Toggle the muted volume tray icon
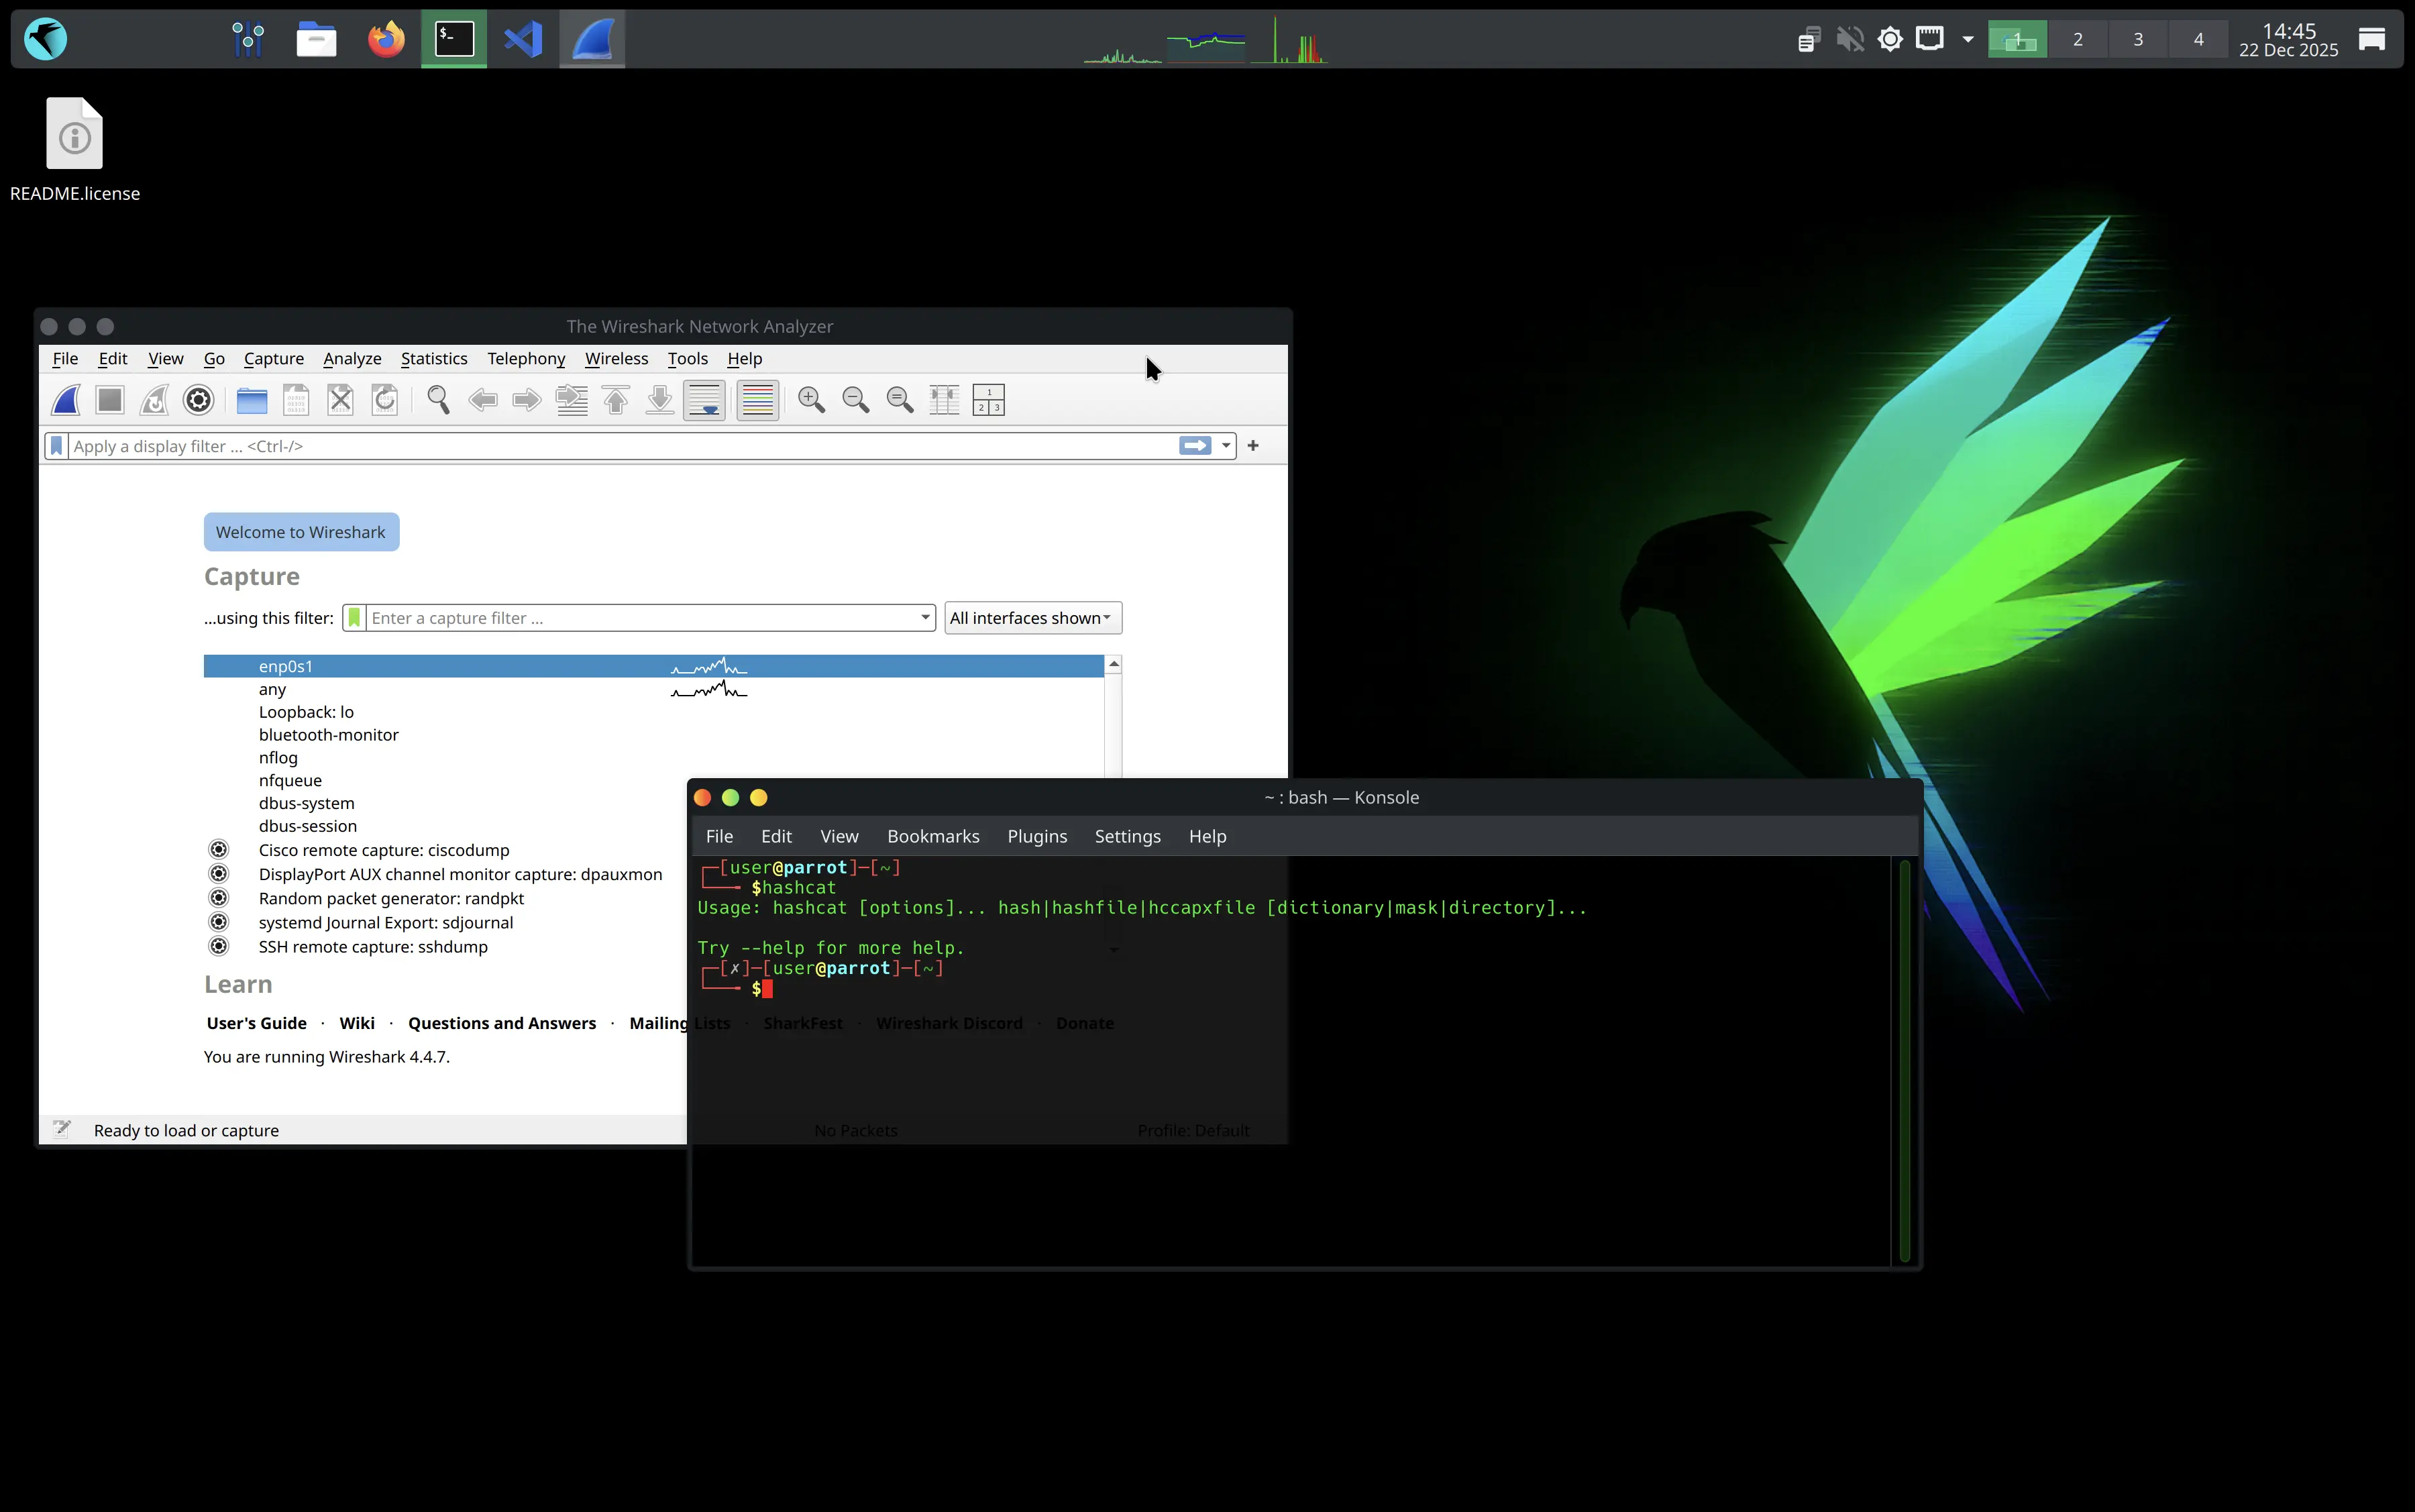Image resolution: width=2415 pixels, height=1512 pixels. point(1849,40)
